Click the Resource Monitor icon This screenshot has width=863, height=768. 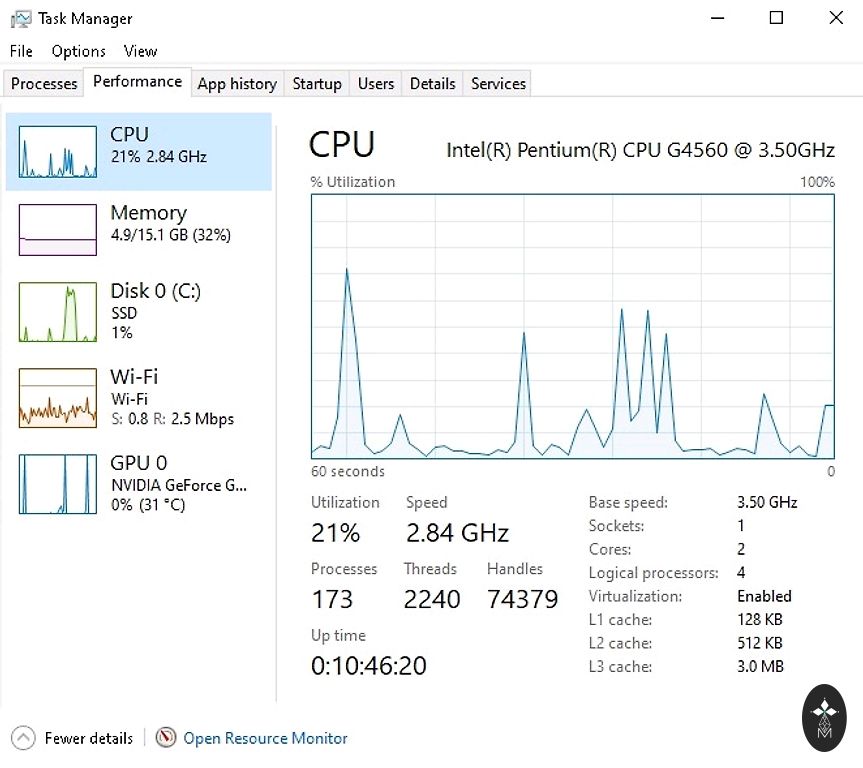point(166,738)
